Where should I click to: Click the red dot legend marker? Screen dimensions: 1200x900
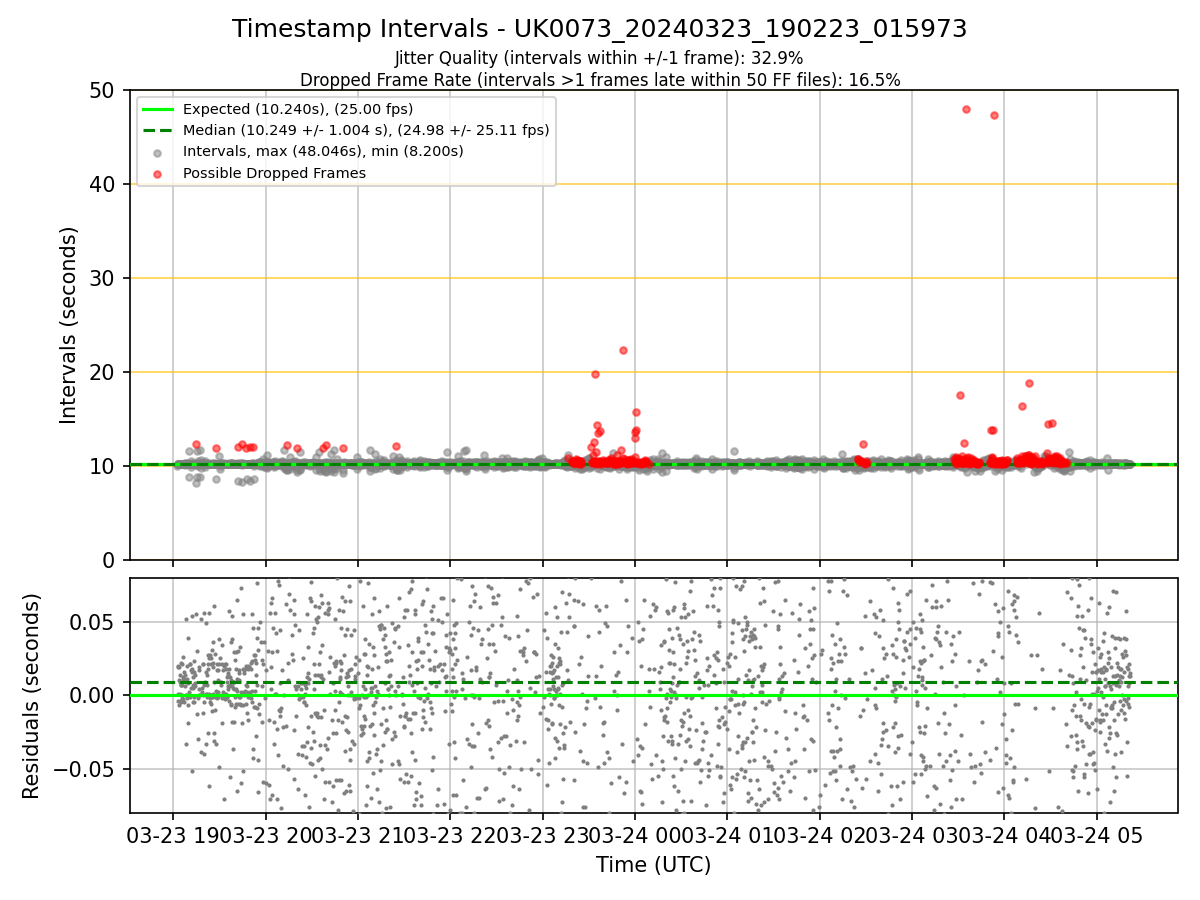[x=158, y=173]
